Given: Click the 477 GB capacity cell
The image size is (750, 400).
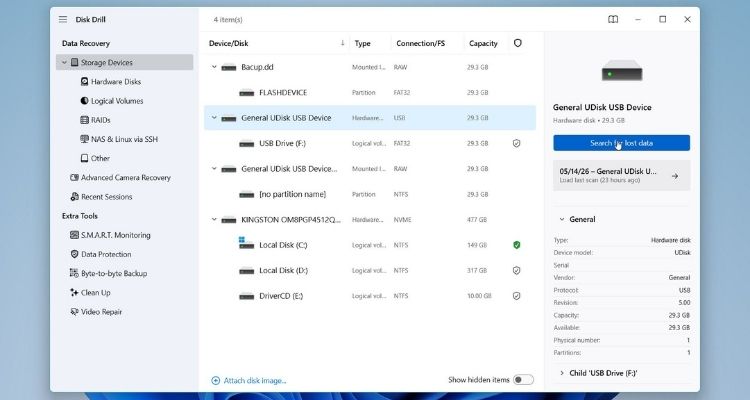Looking at the screenshot, I should [477, 220].
